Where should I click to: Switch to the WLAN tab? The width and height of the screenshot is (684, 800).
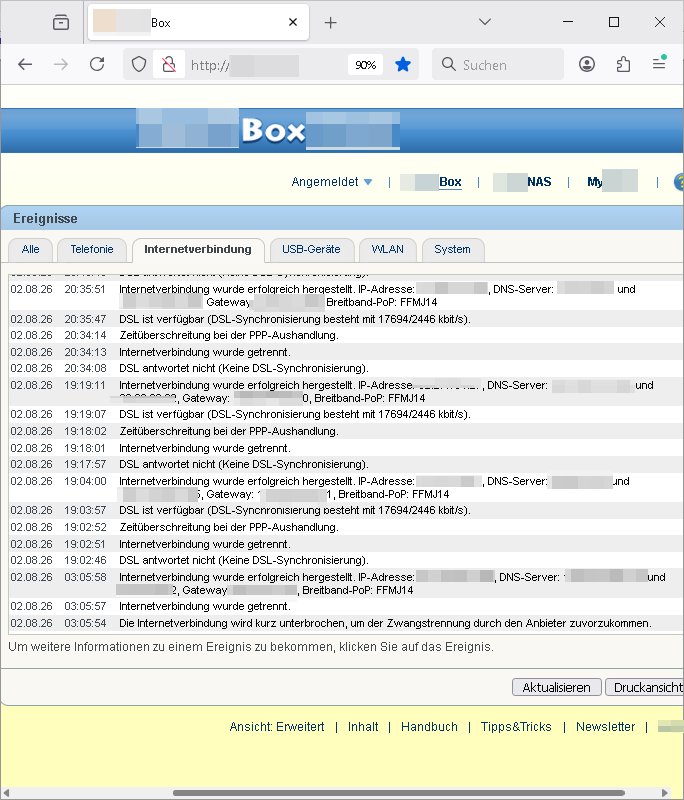[388, 249]
